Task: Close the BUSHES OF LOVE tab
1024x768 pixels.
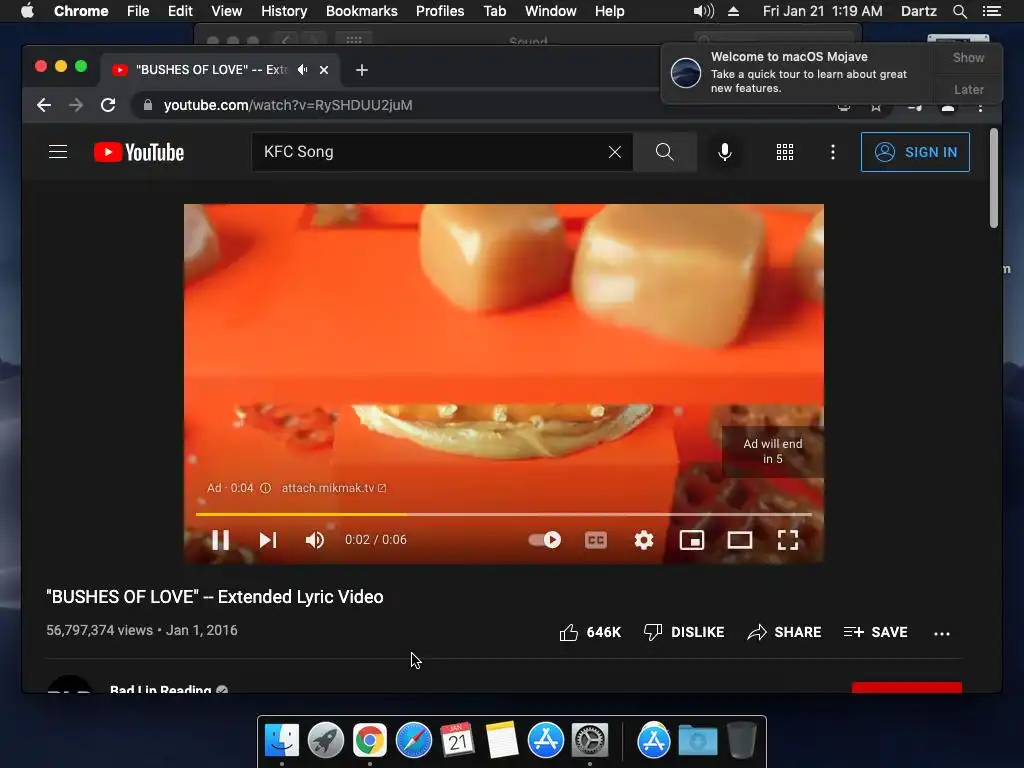Action: pyautogui.click(x=324, y=70)
